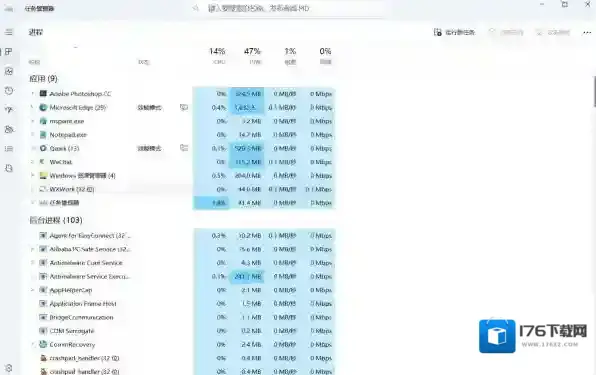The width and height of the screenshot is (596, 375).
Task: Open the Details page from sidebar
Action: pos(9,149)
